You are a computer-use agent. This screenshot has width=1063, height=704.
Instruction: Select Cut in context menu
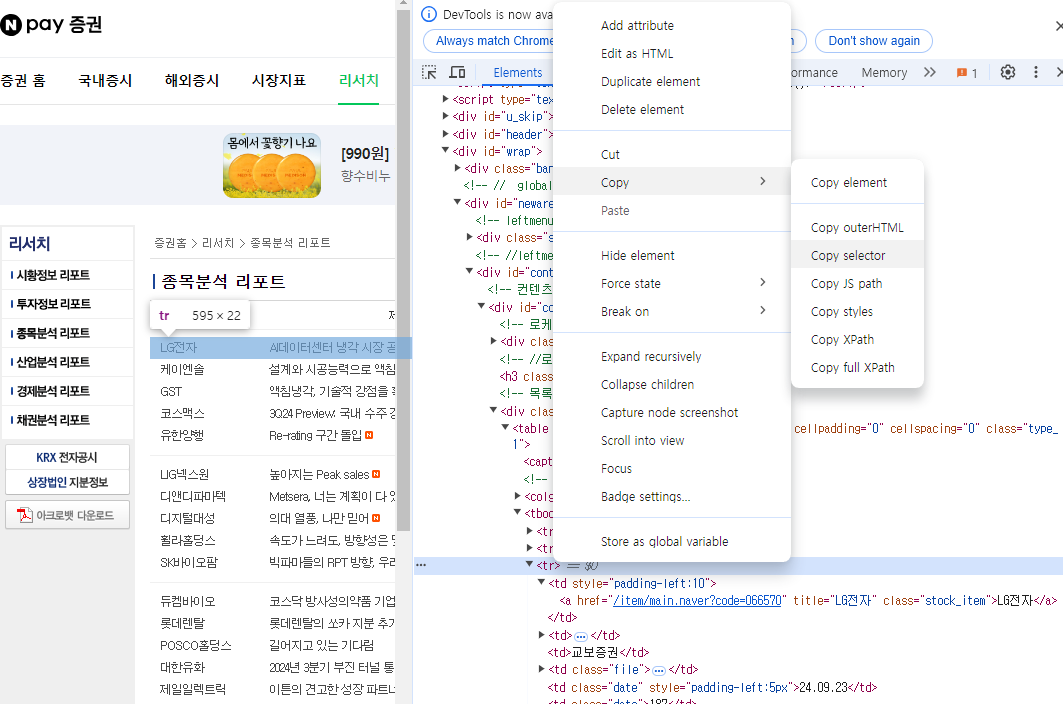click(672, 155)
